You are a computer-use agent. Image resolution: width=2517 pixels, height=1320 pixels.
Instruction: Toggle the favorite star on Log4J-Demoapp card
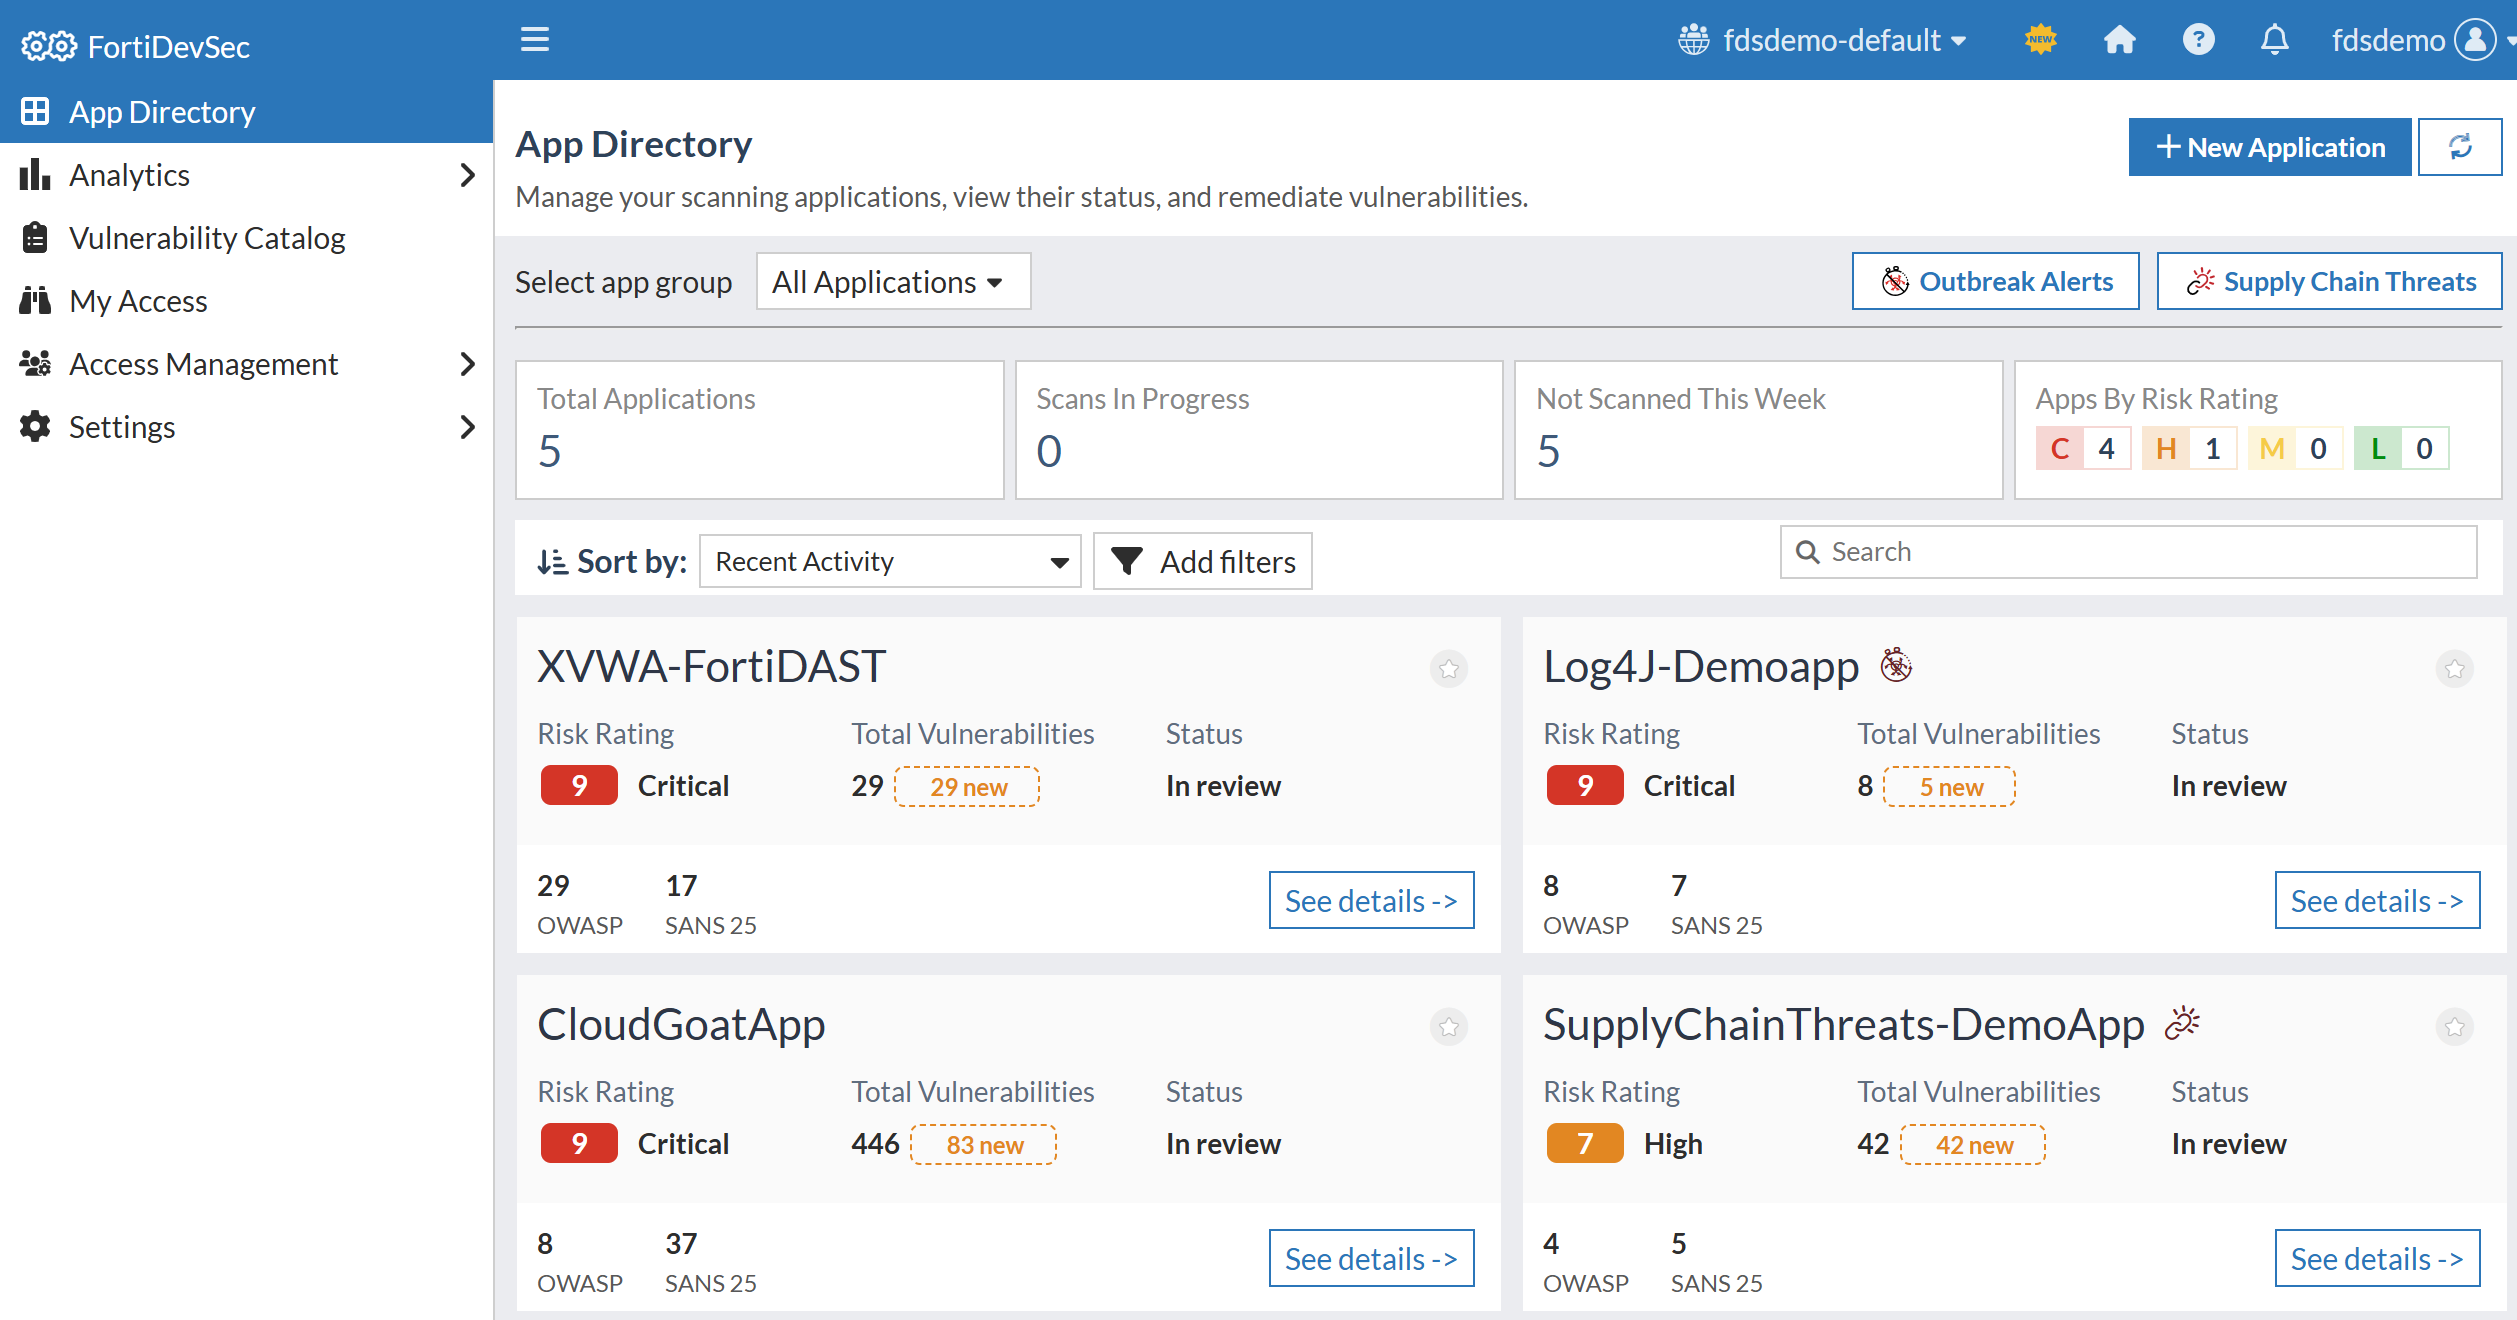point(2454,669)
